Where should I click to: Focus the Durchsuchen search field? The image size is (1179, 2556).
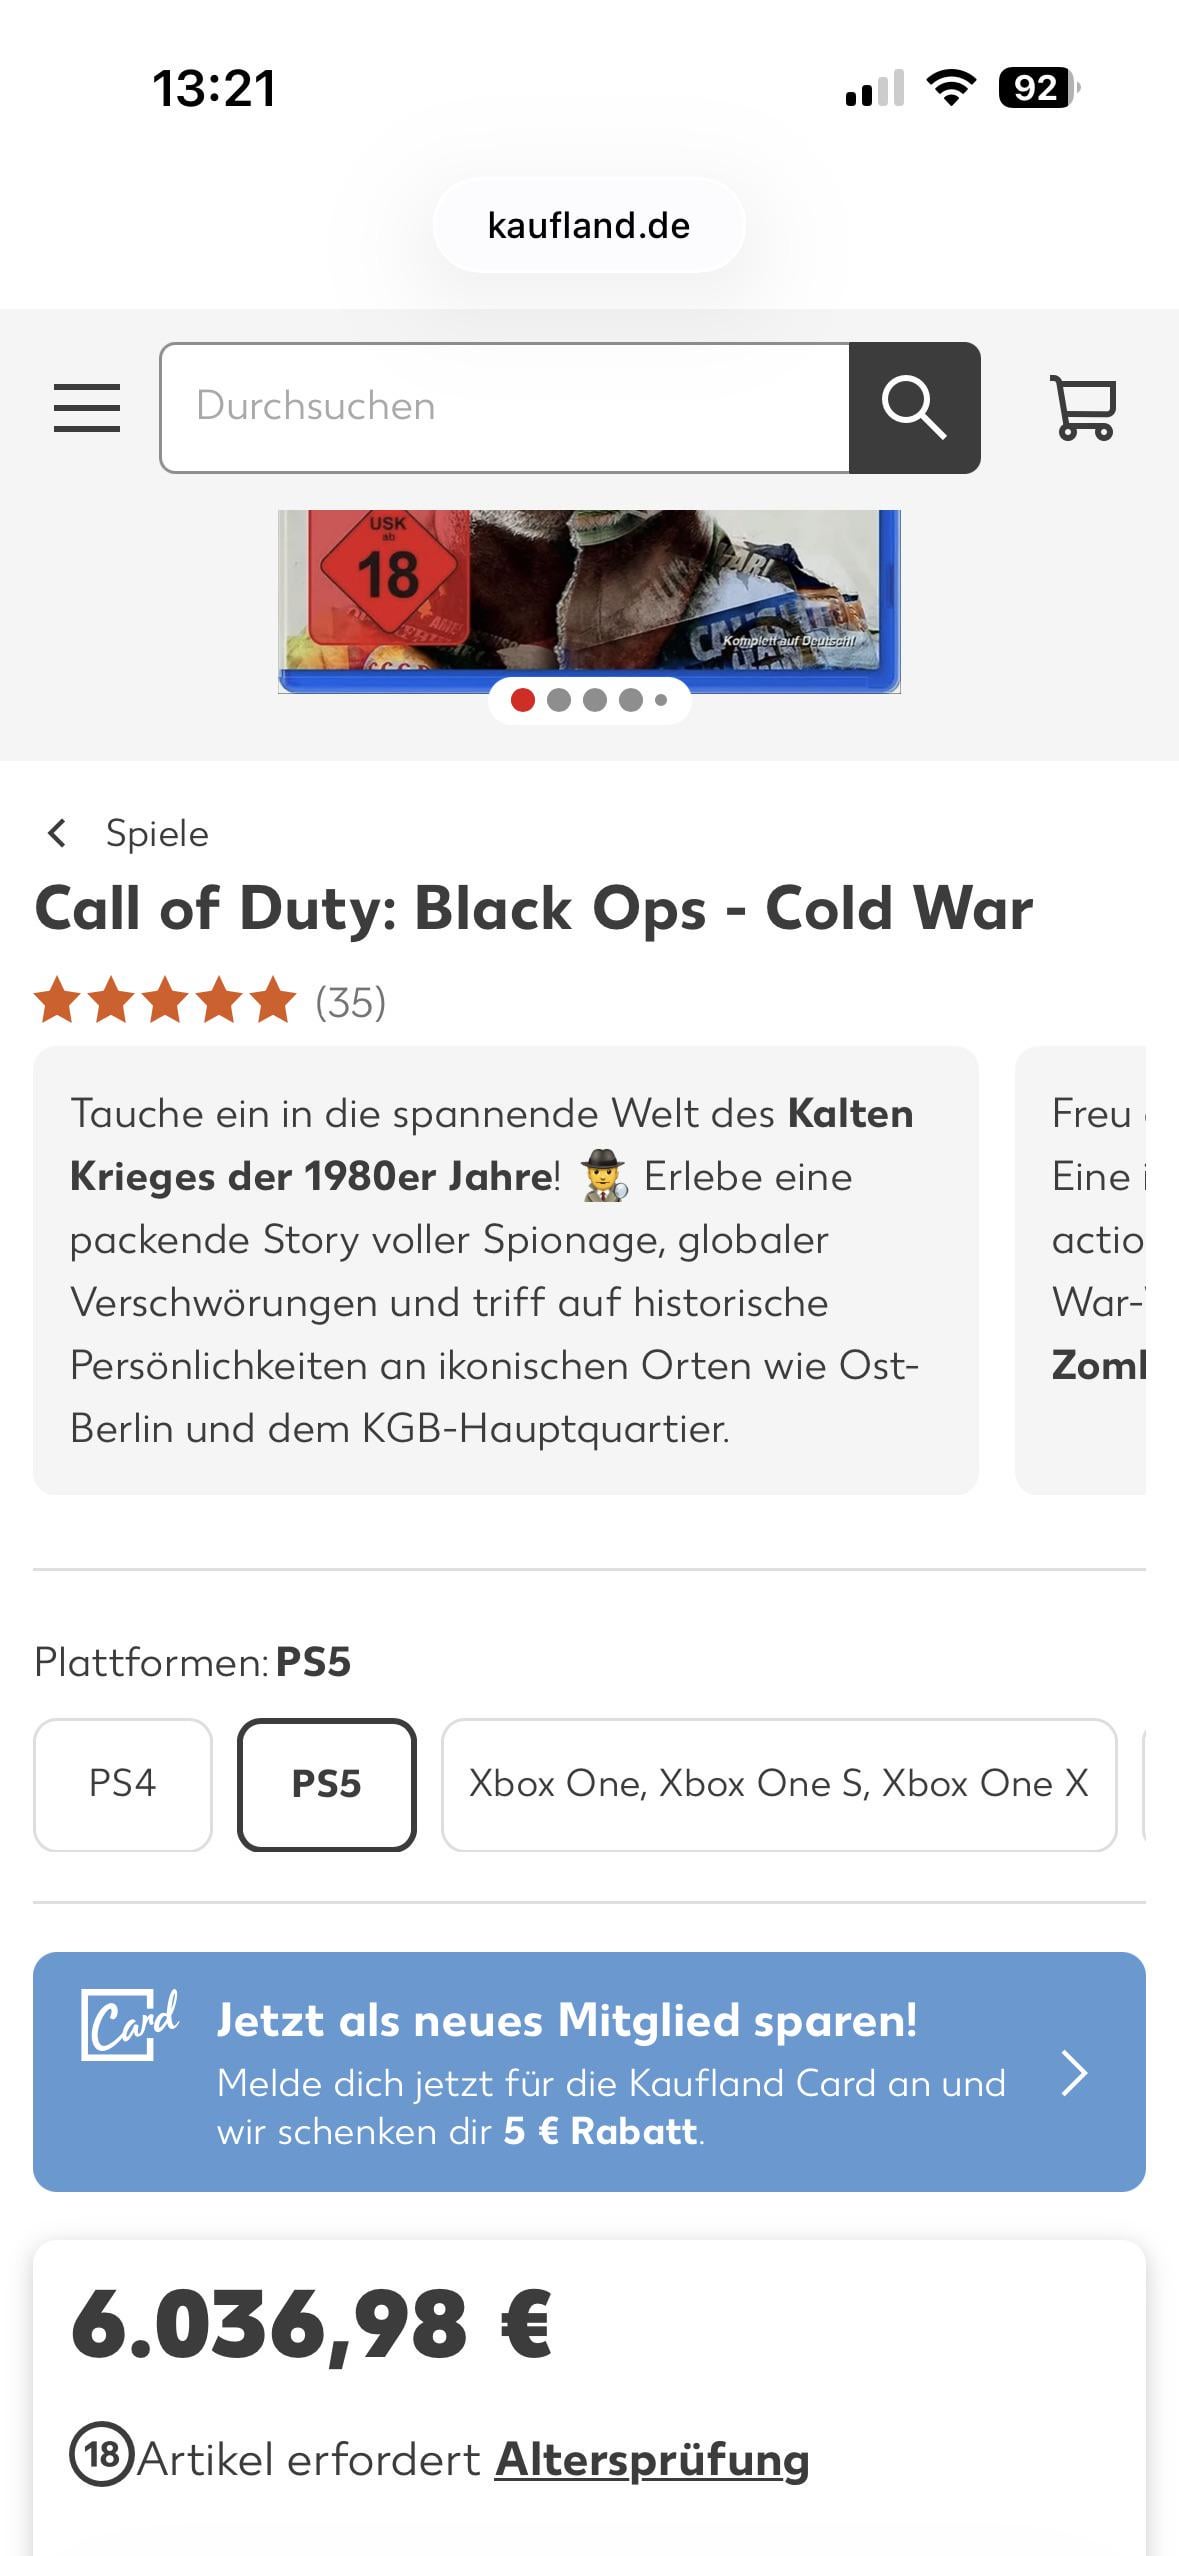(x=505, y=408)
